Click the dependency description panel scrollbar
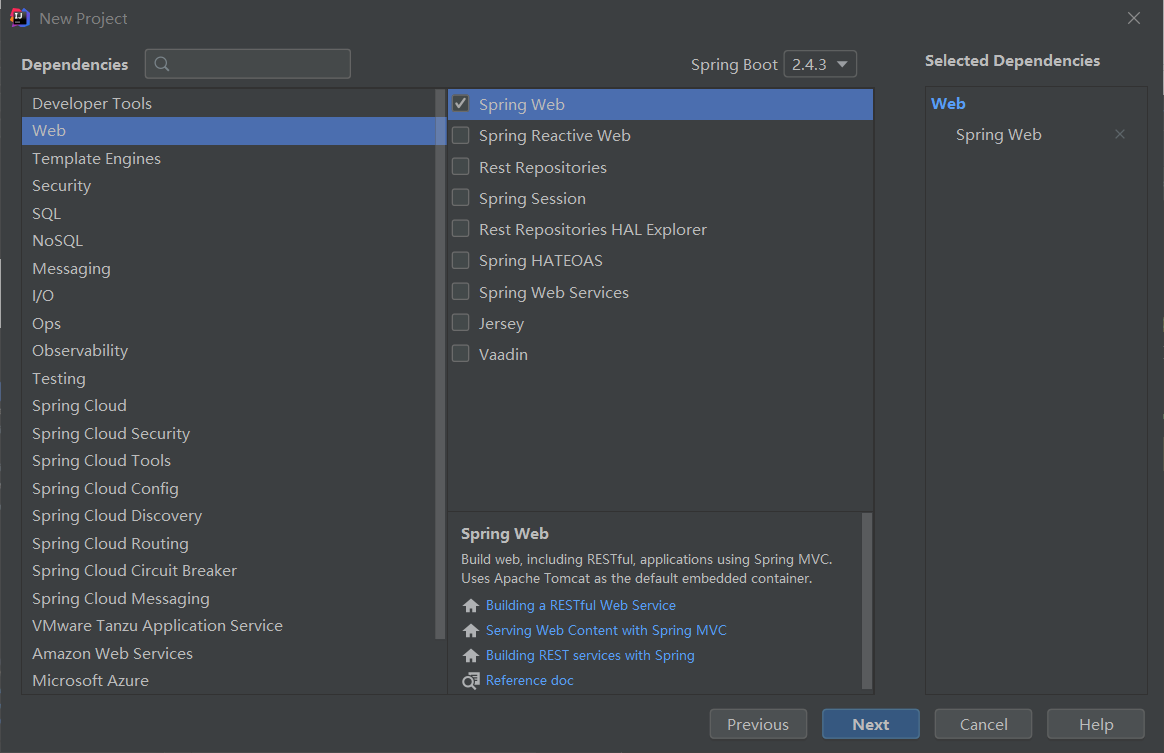 [866, 600]
